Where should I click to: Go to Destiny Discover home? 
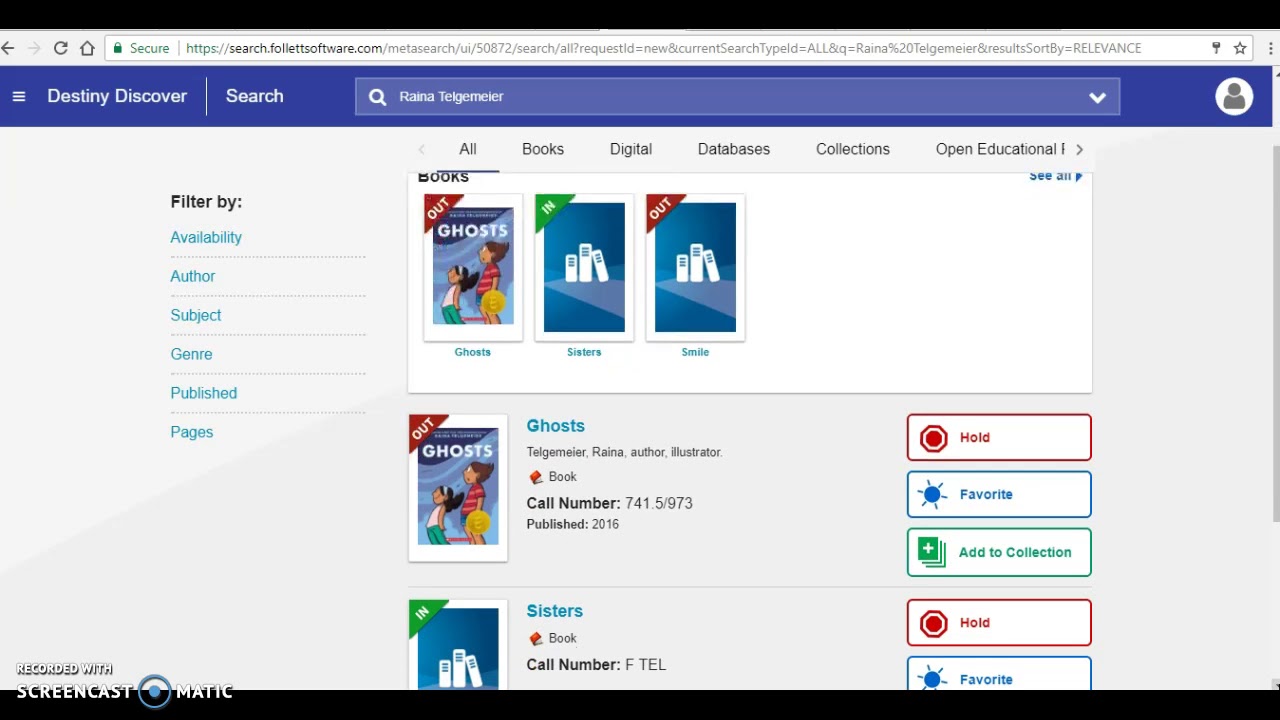[x=117, y=96]
